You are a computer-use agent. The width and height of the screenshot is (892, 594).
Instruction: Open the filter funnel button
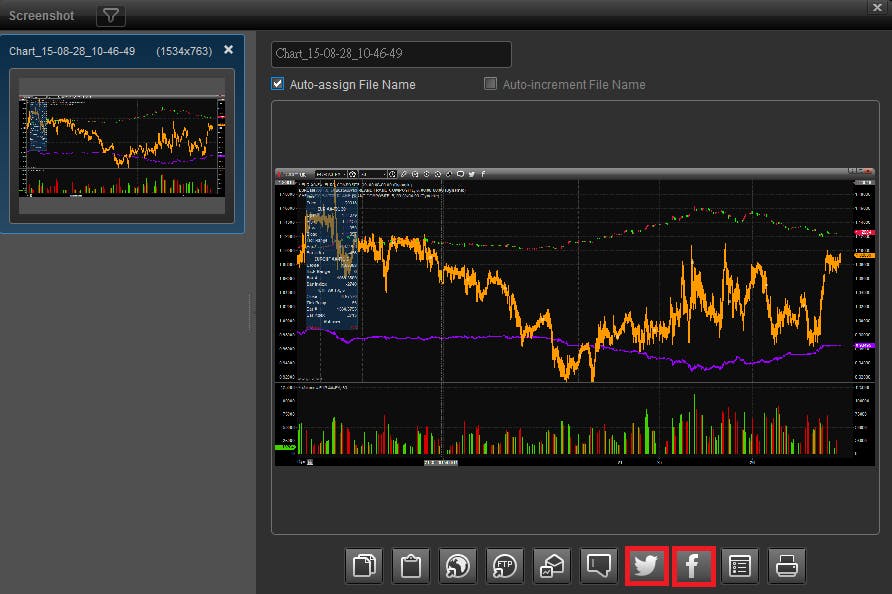tap(110, 15)
